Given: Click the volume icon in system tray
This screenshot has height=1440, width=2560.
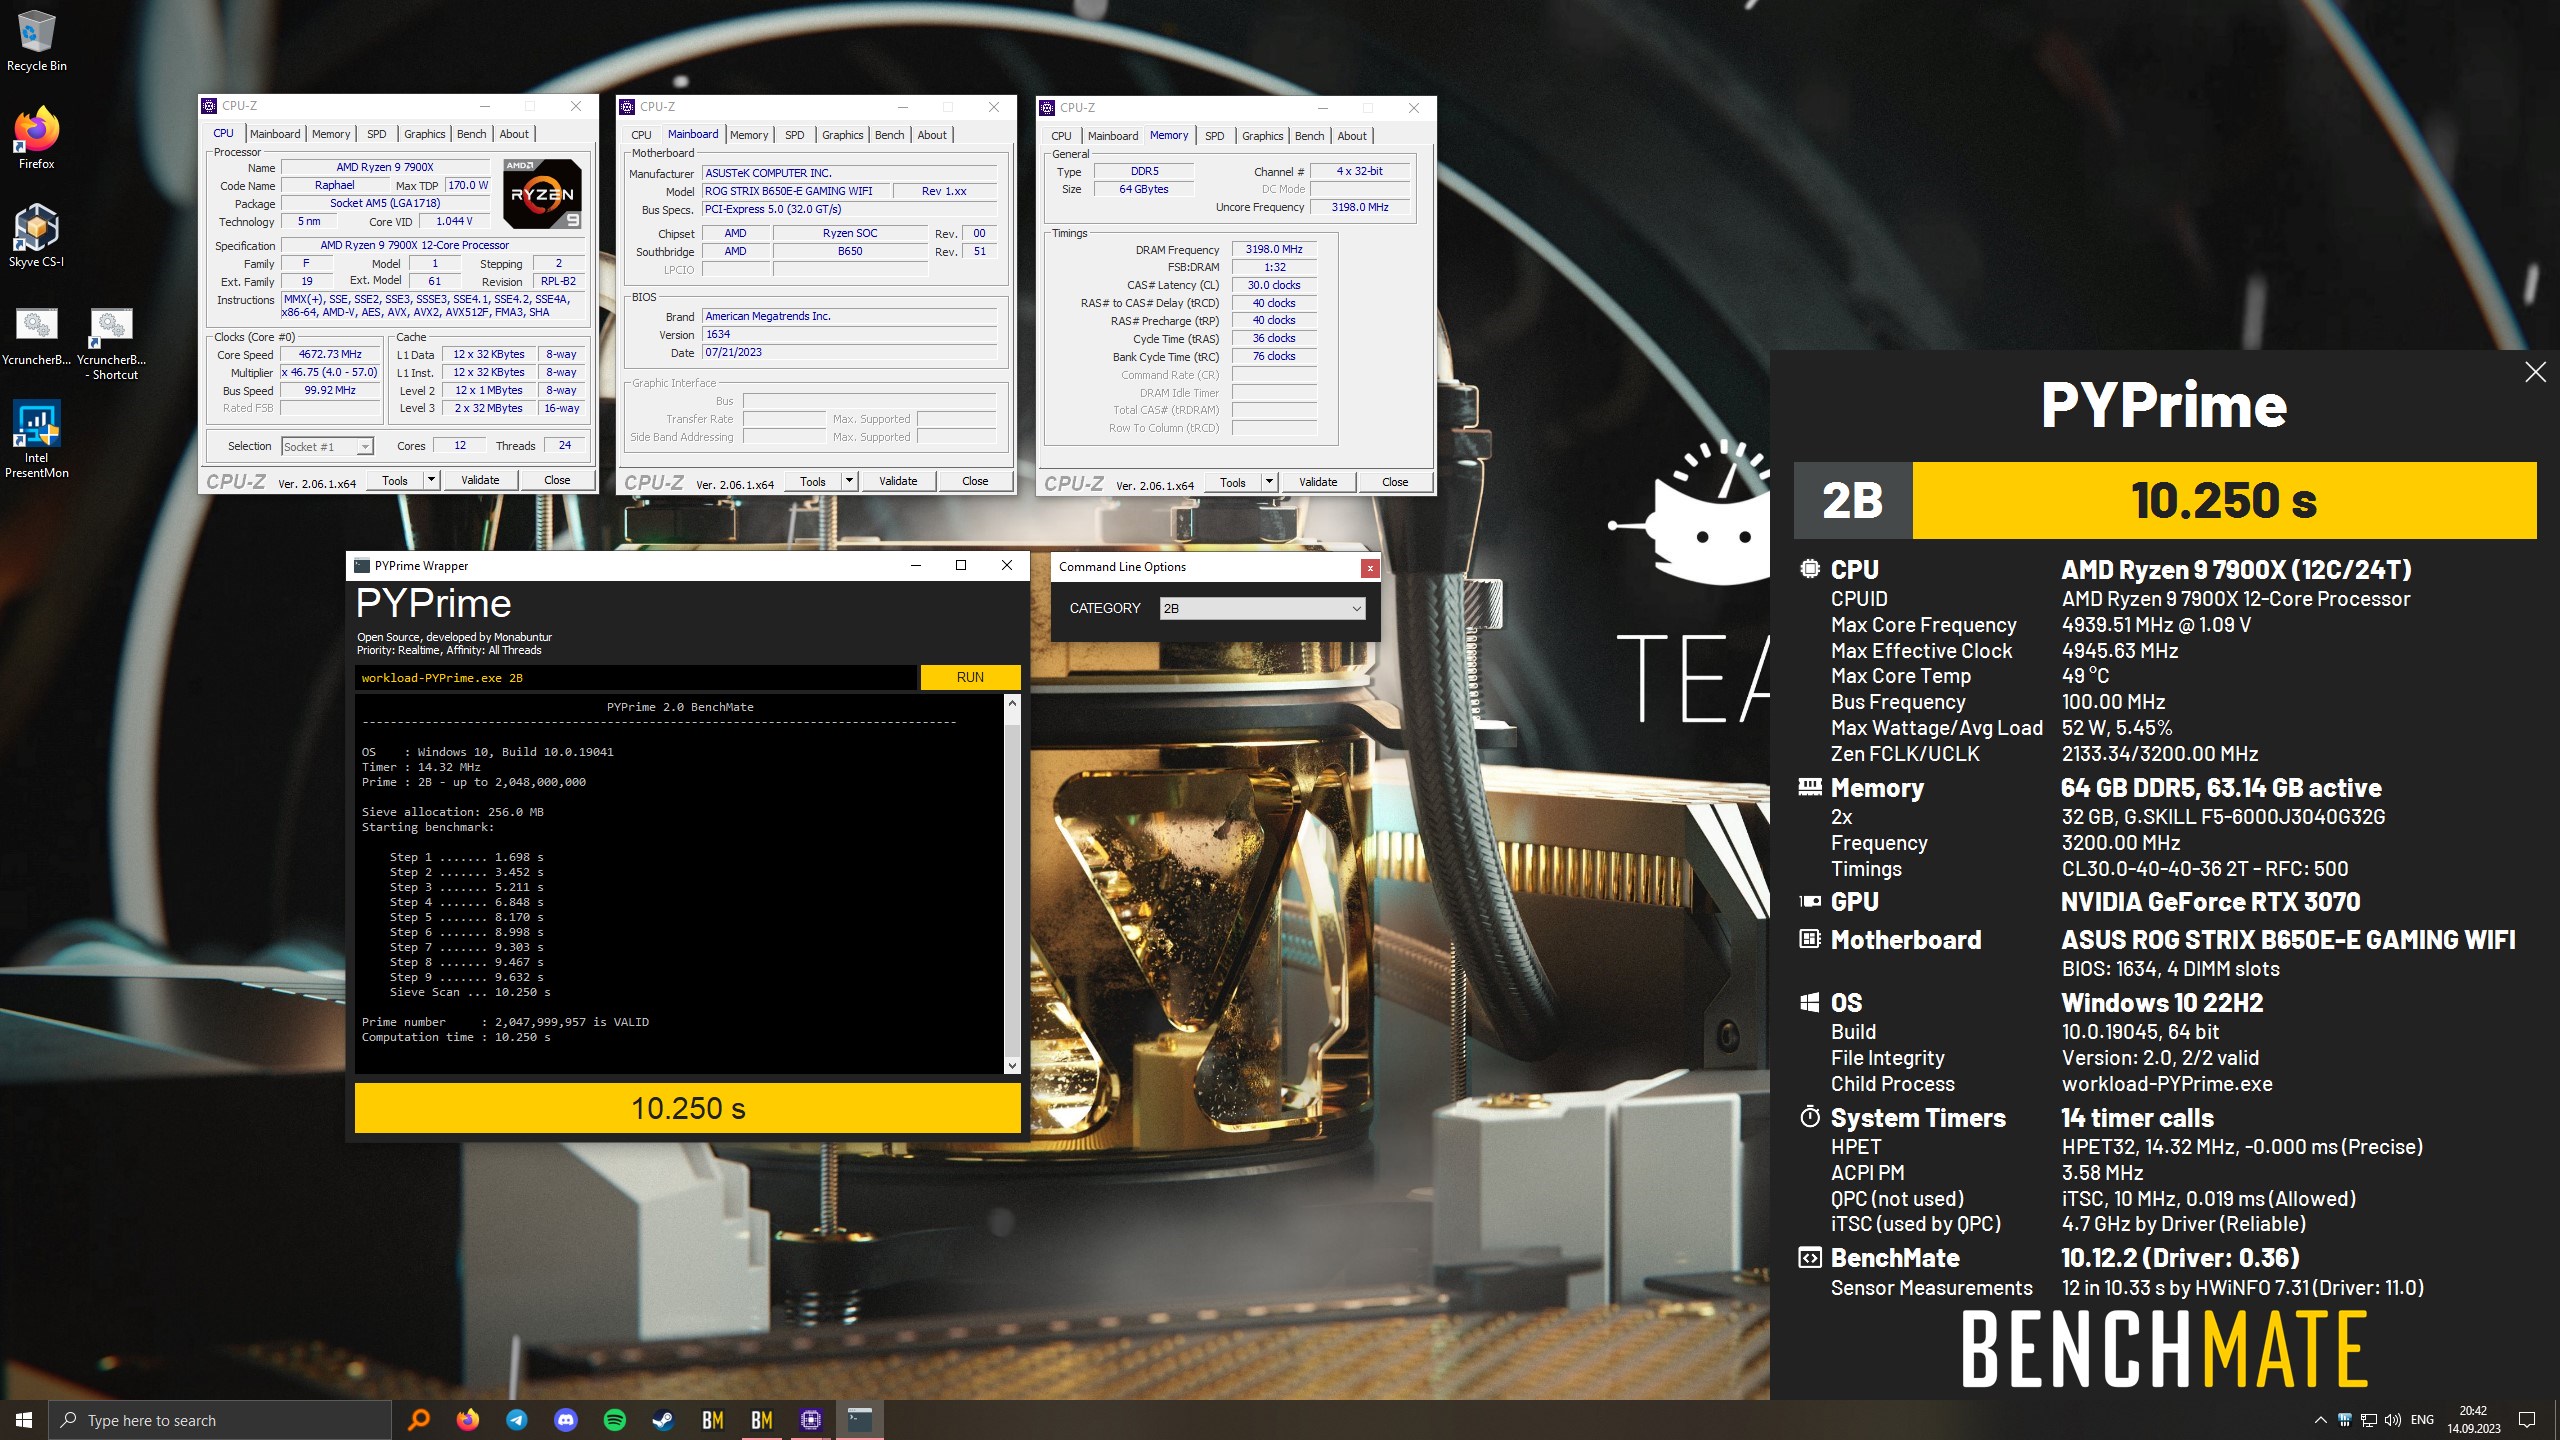Looking at the screenshot, I should [x=2392, y=1420].
